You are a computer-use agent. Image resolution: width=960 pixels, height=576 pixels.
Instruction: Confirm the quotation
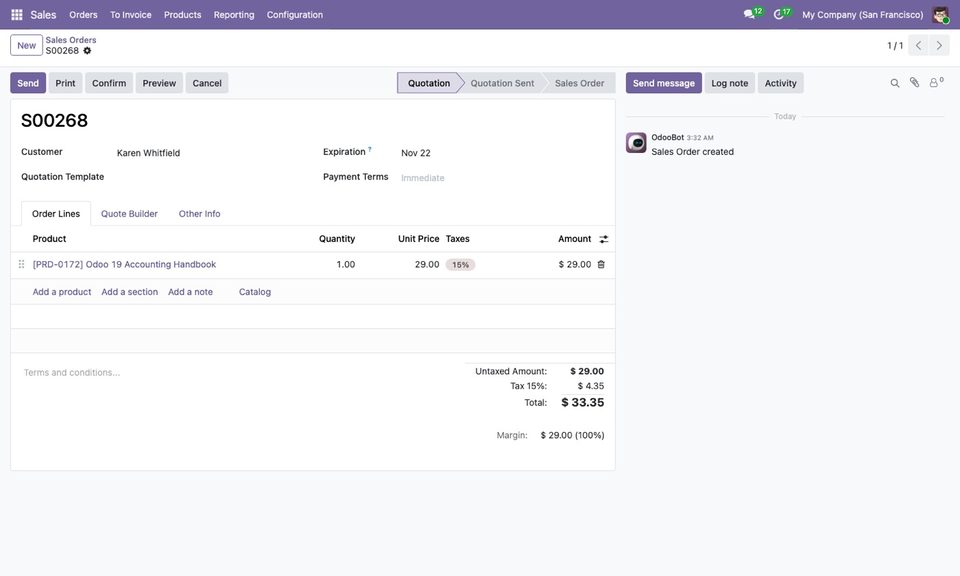click(109, 83)
